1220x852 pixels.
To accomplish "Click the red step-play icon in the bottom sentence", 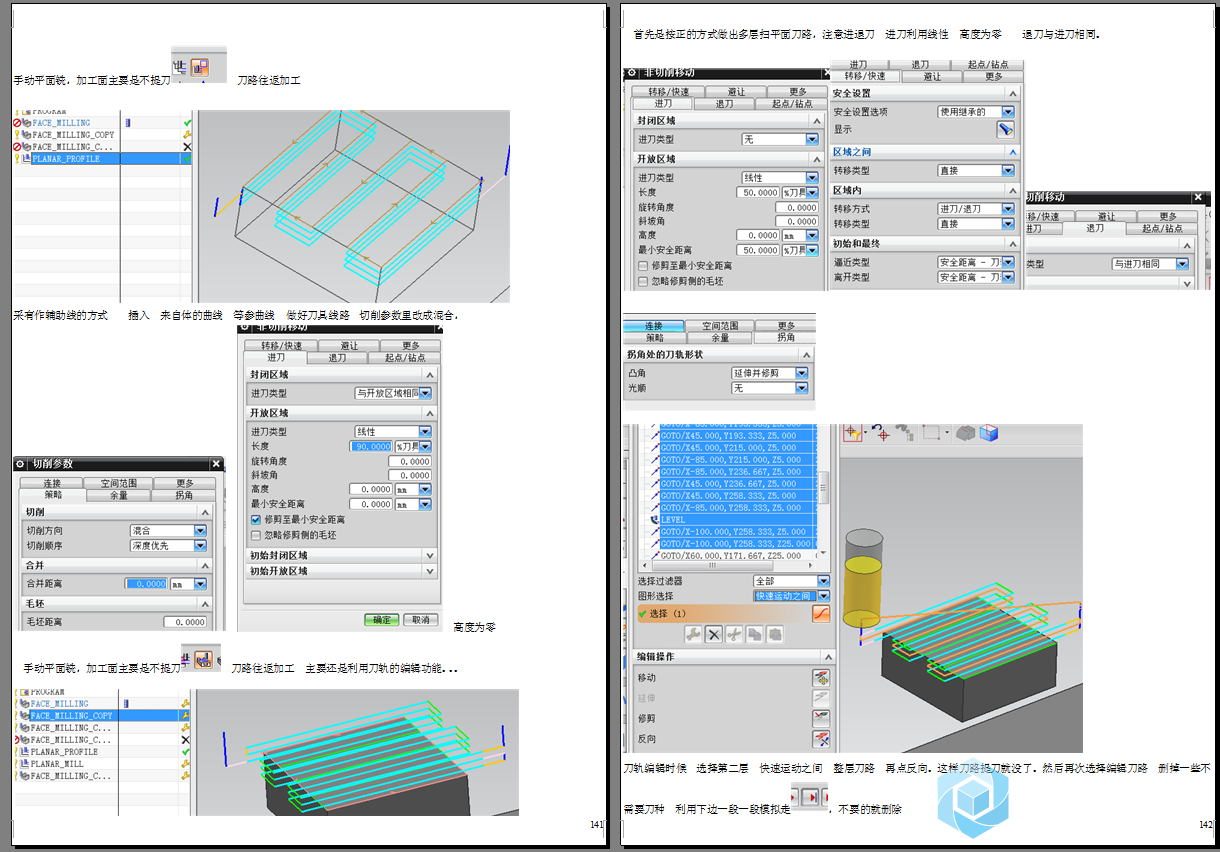I will 810,797.
